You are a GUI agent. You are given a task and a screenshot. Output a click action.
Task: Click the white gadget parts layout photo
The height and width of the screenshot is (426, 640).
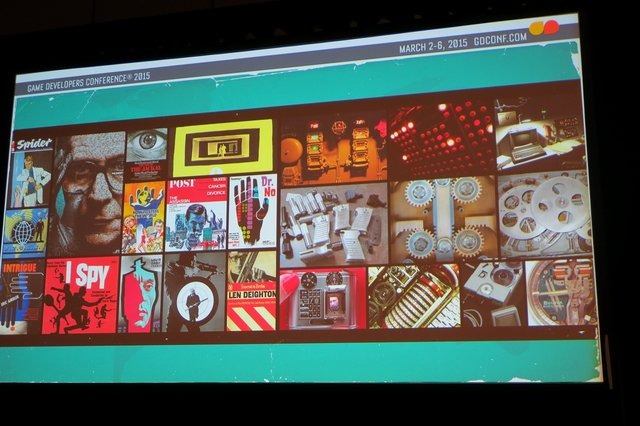[x=334, y=225]
